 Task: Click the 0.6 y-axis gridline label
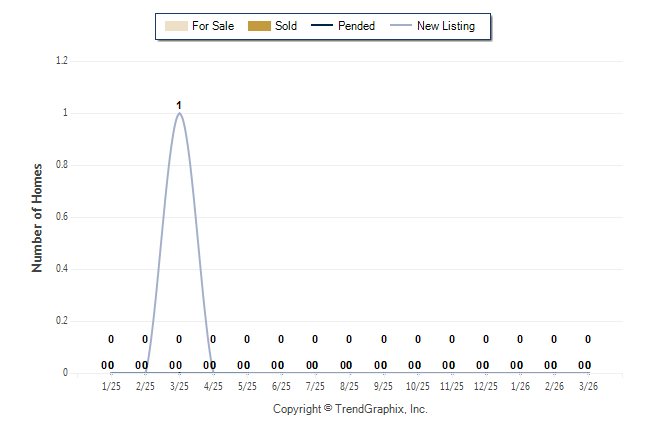tap(61, 217)
